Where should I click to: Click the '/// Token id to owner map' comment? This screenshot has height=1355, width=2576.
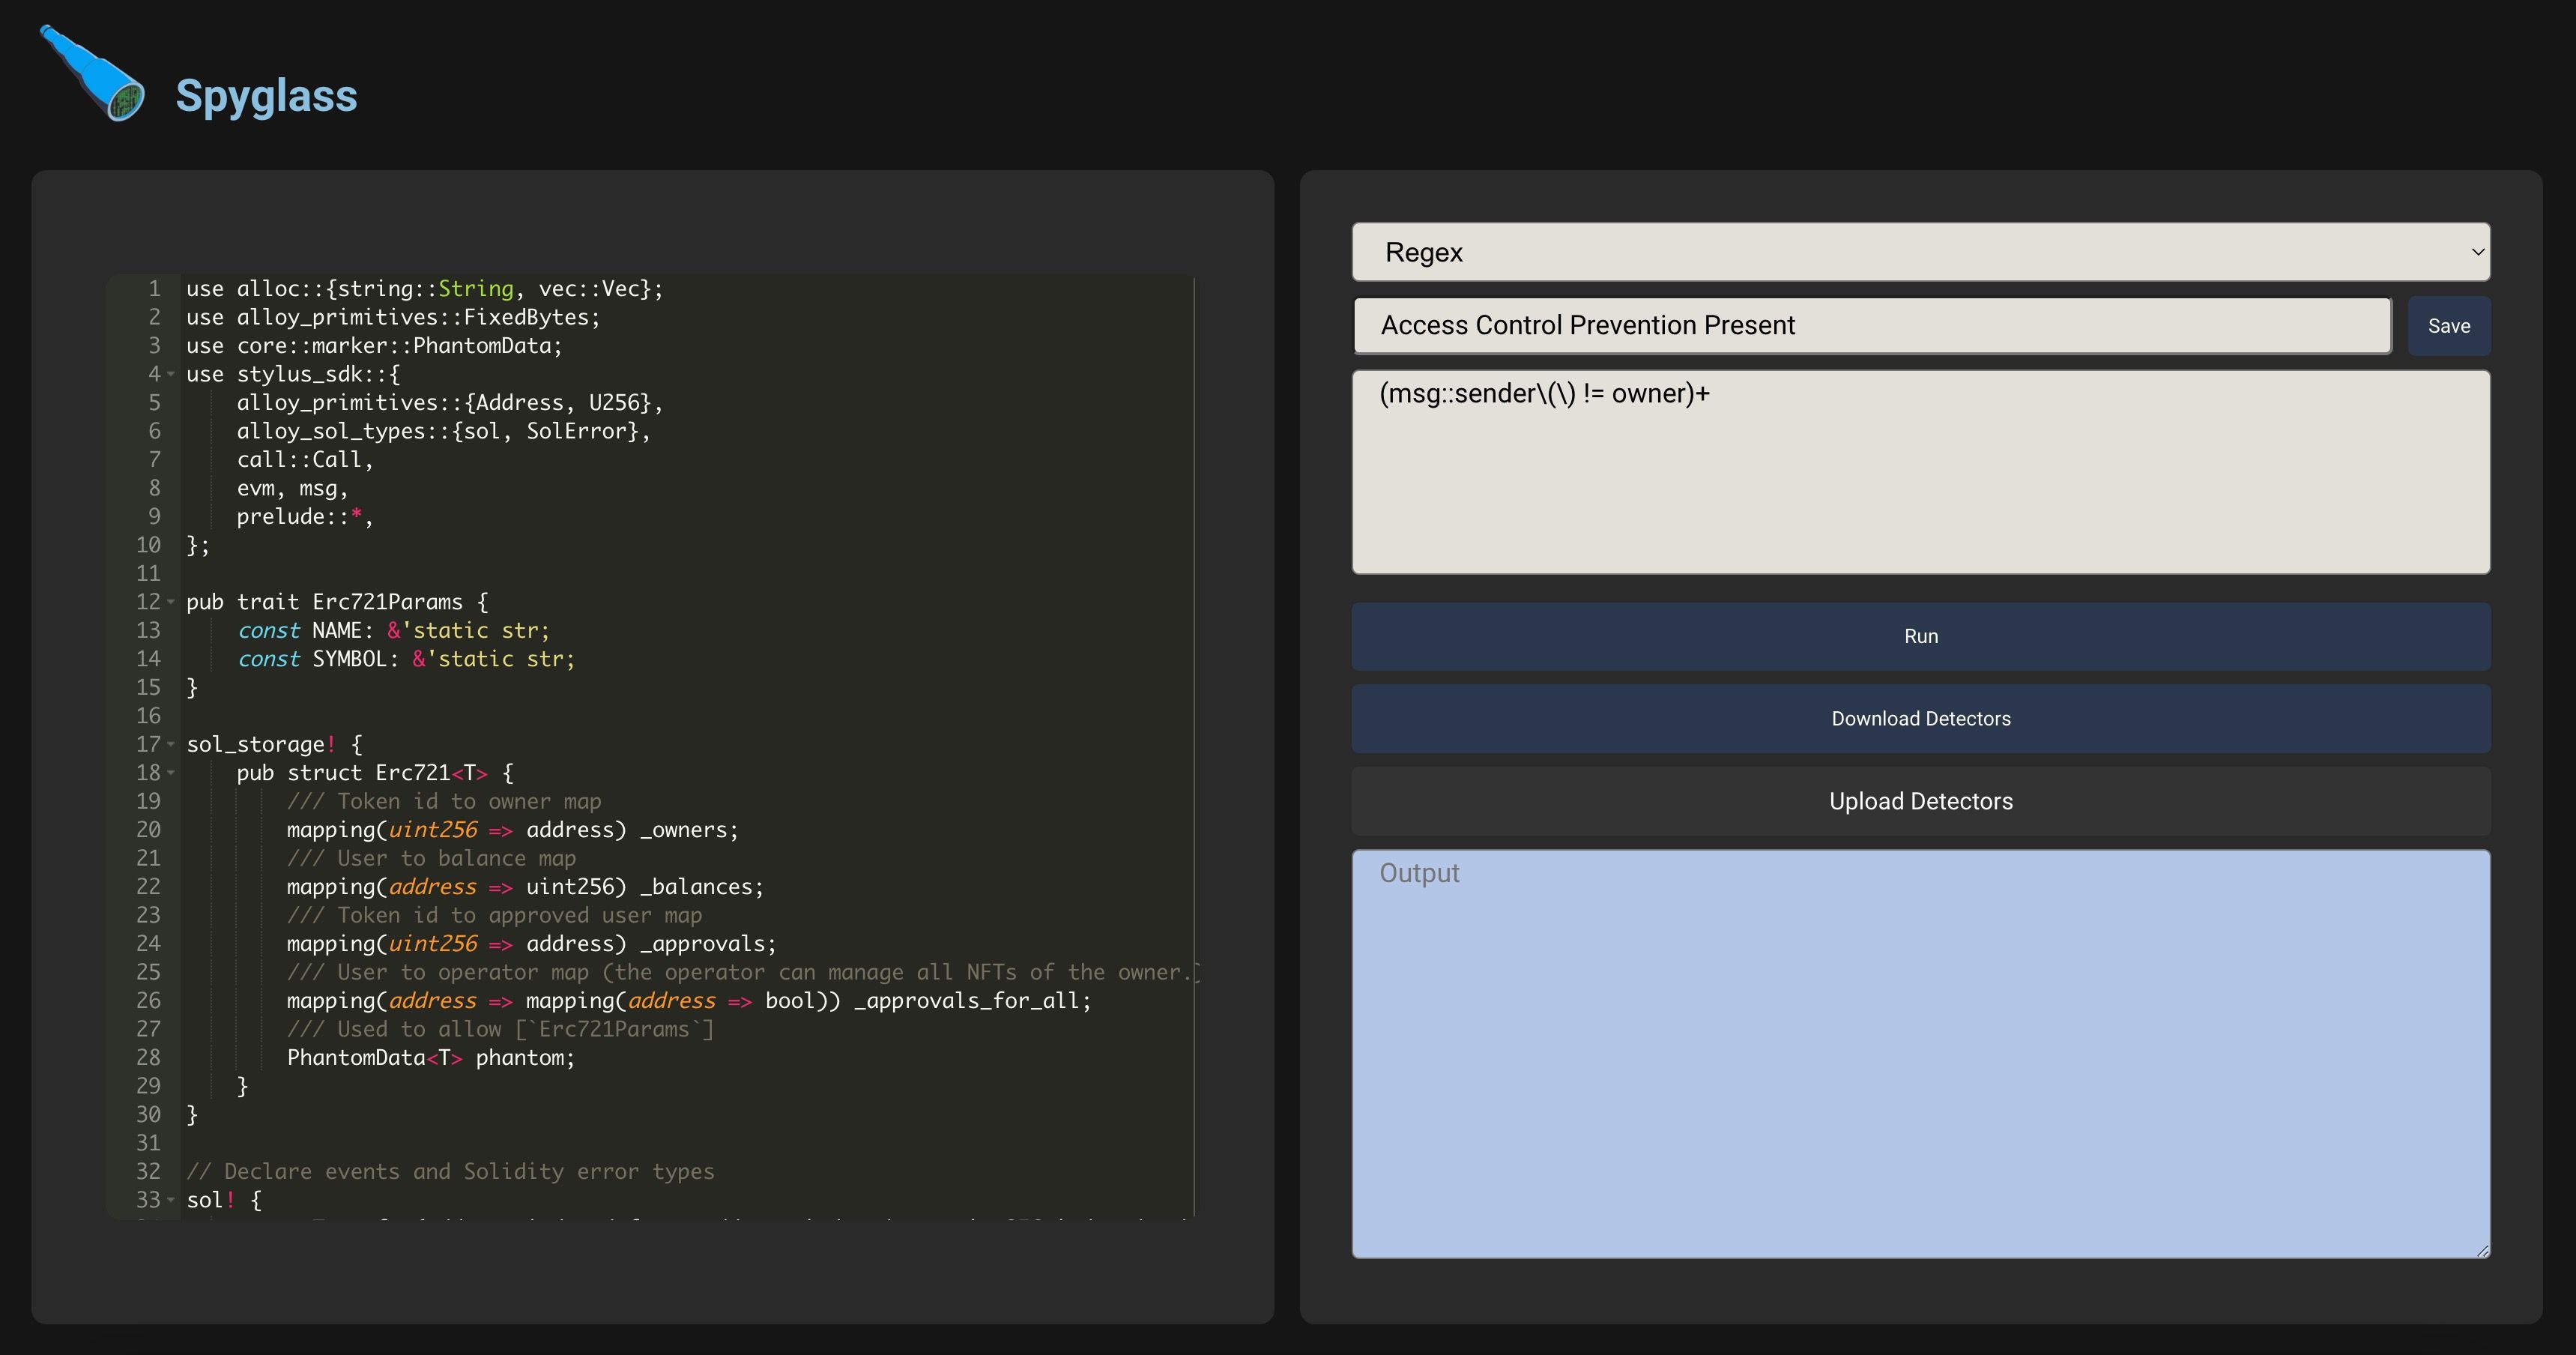pos(444,802)
